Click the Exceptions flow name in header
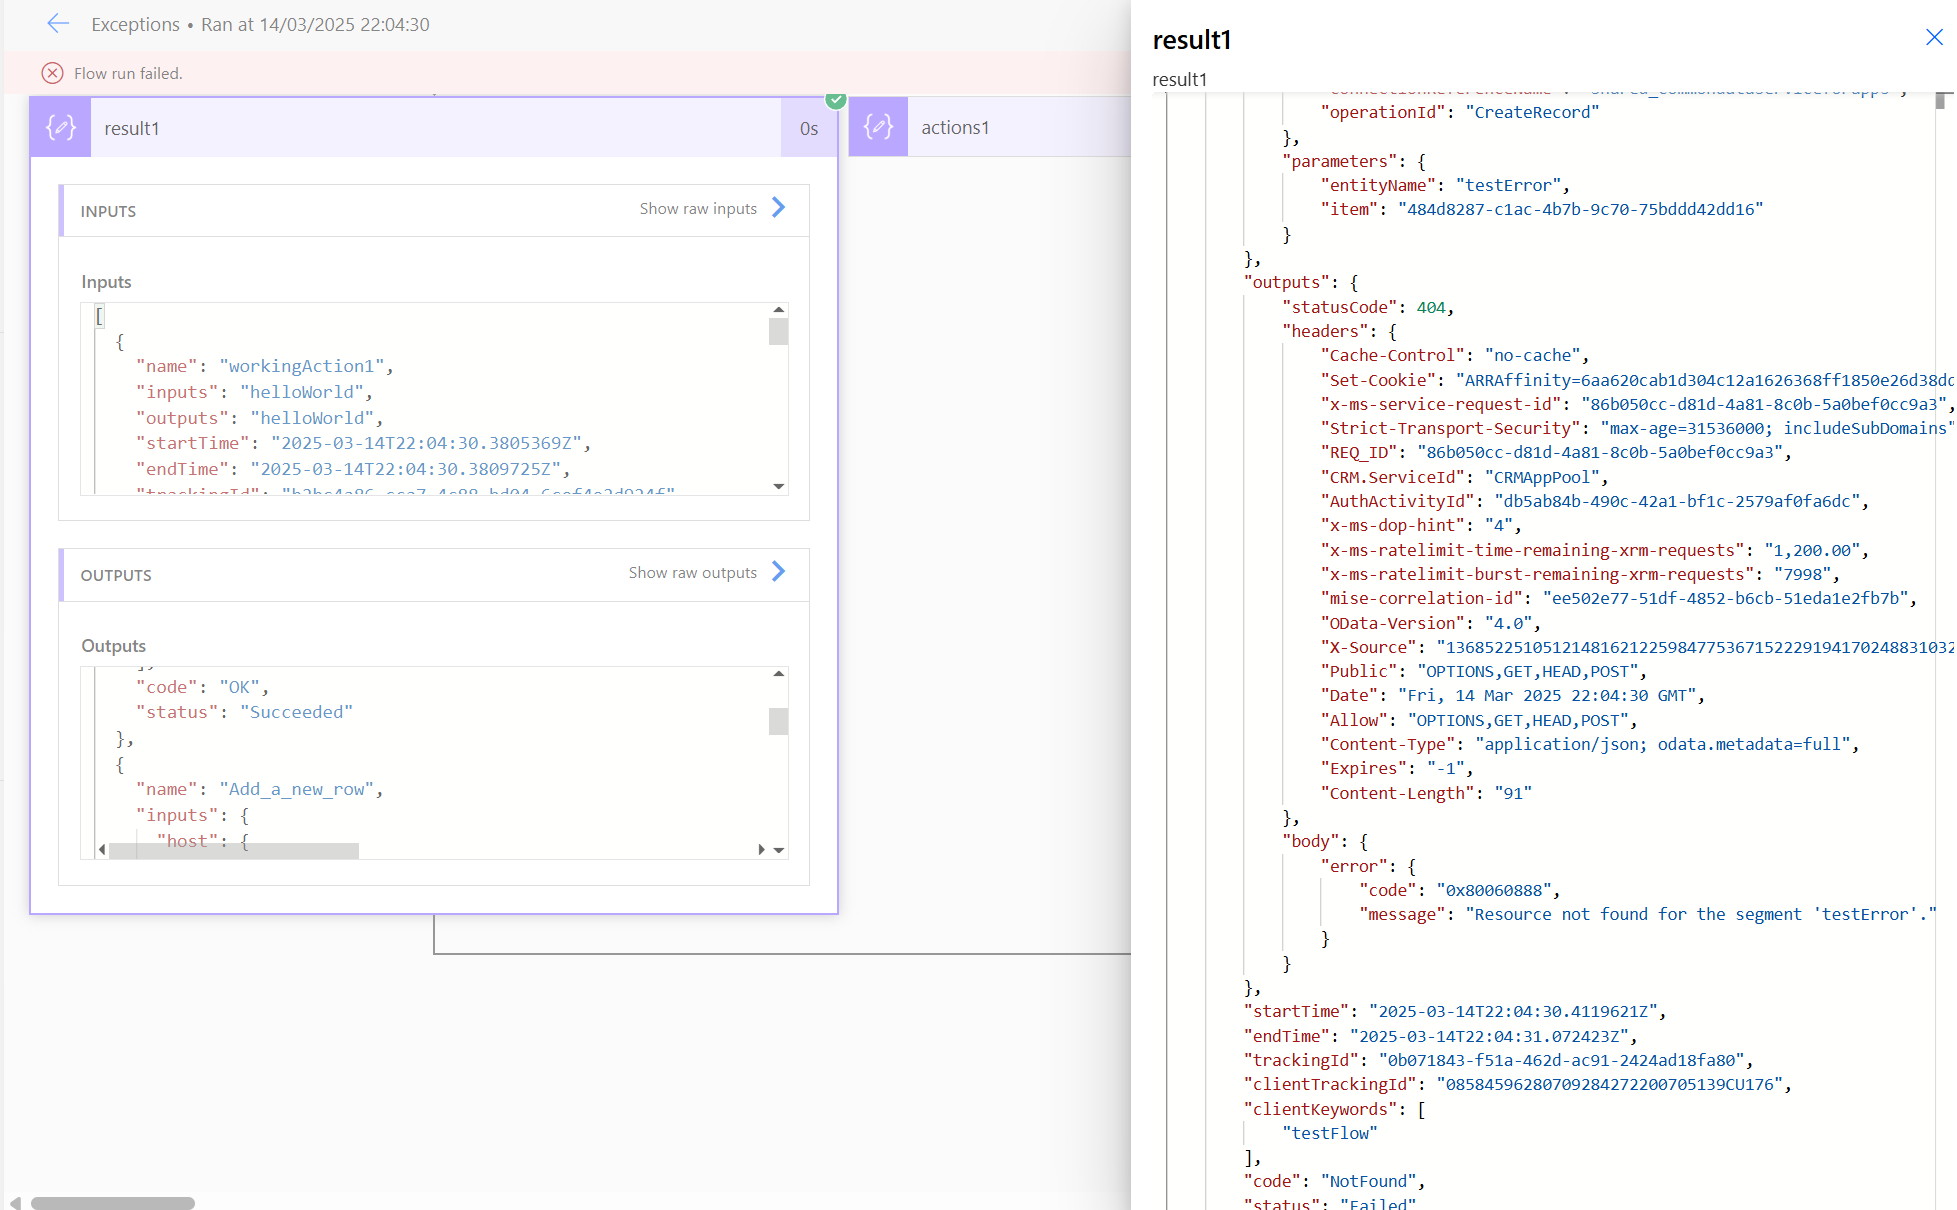The height and width of the screenshot is (1210, 1957). (x=135, y=24)
